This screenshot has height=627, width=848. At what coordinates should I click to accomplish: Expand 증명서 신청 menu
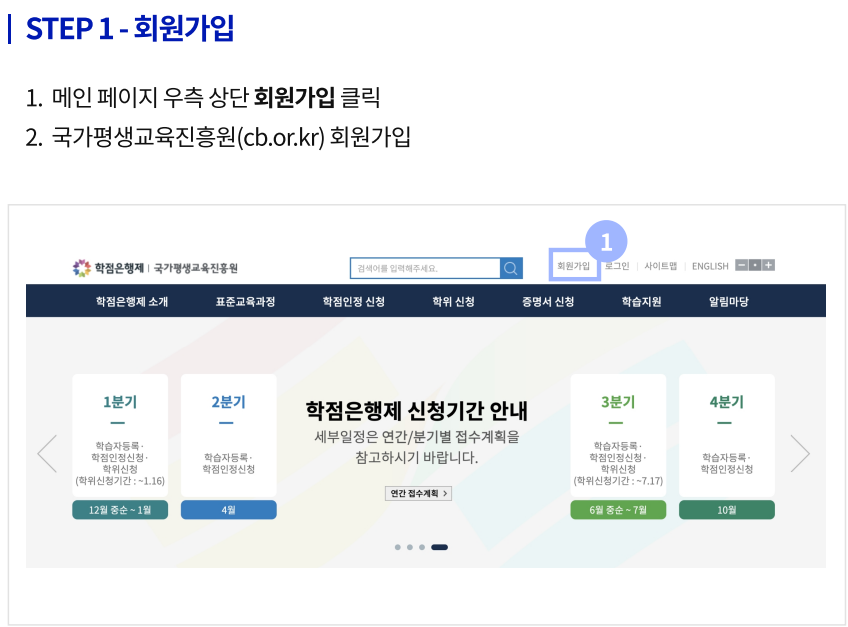pyautogui.click(x=547, y=301)
